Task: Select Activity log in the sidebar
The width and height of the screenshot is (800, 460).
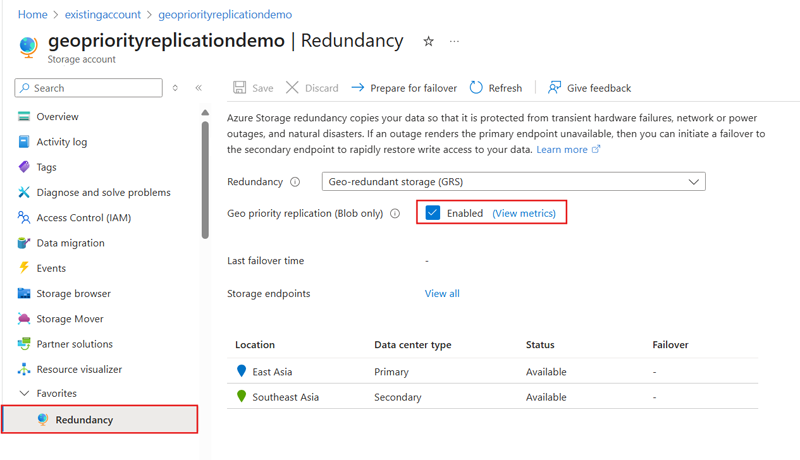Action: click(x=61, y=142)
